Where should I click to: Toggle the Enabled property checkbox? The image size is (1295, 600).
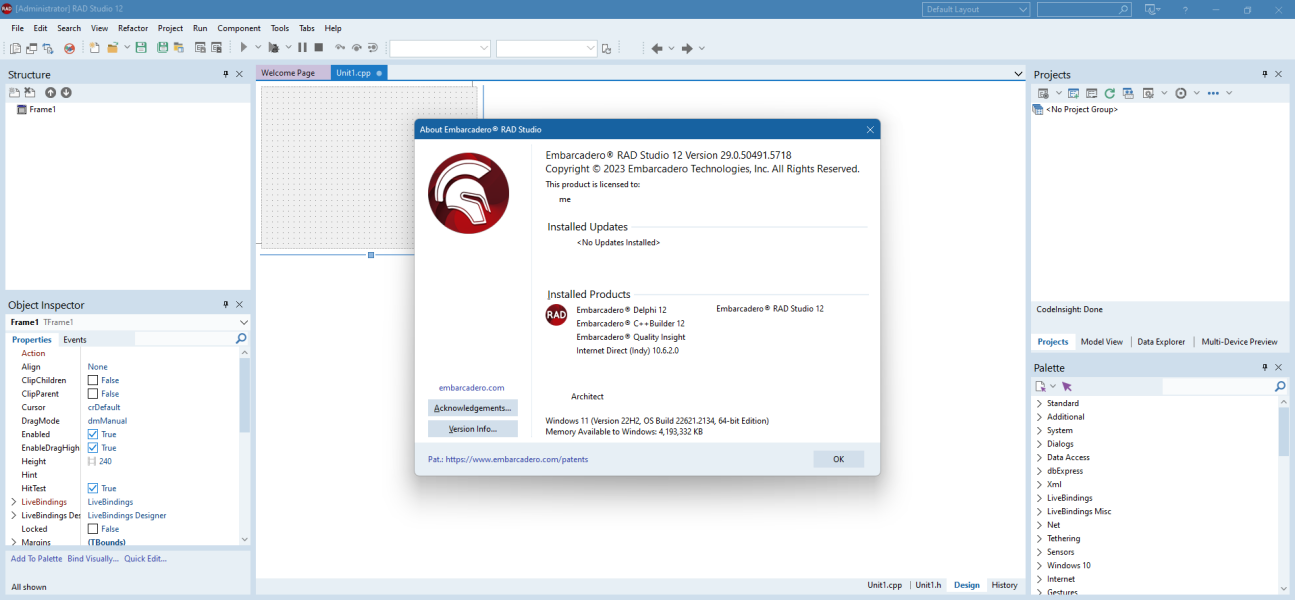(x=93, y=434)
